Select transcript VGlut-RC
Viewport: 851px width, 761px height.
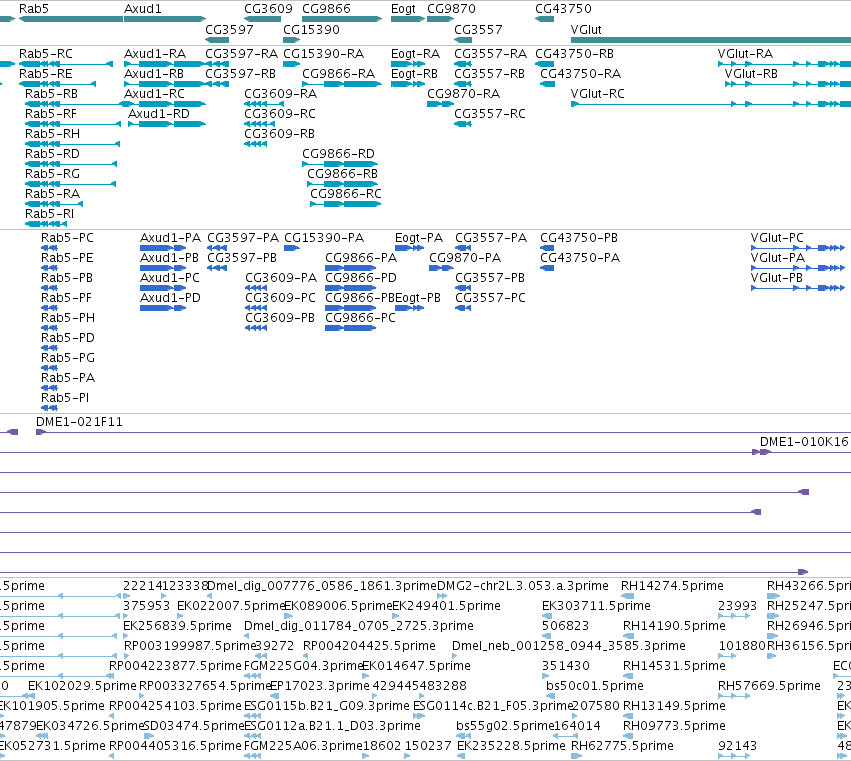pyautogui.click(x=711, y=104)
